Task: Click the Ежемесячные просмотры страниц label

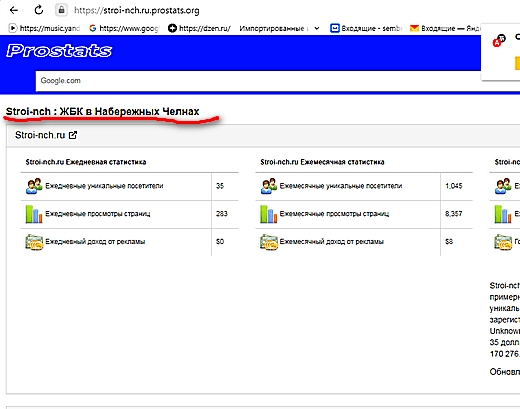Action: tap(334, 214)
